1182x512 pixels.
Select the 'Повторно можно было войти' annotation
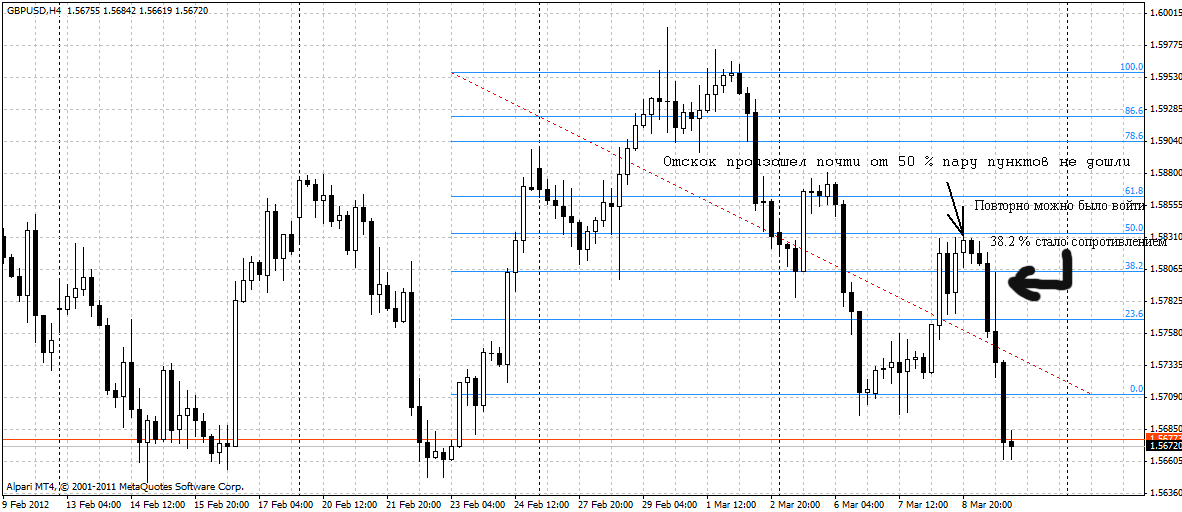1061,205
